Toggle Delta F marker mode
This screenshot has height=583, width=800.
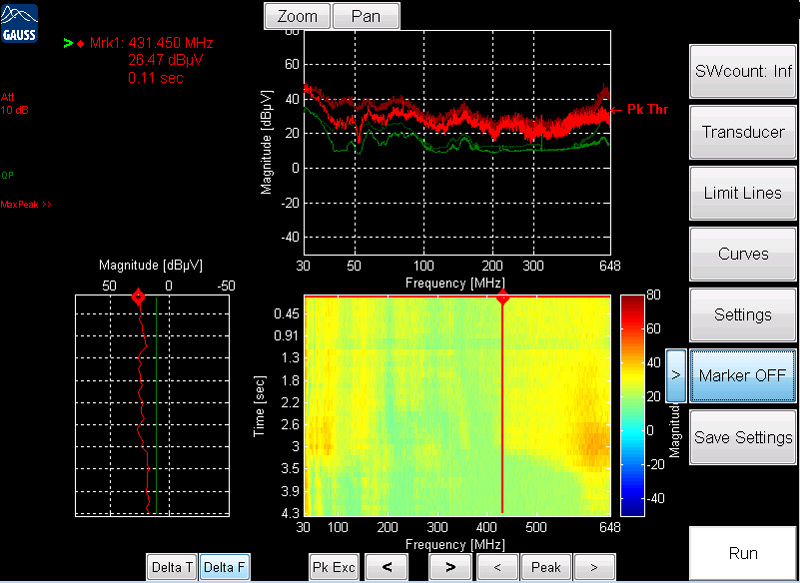224,567
